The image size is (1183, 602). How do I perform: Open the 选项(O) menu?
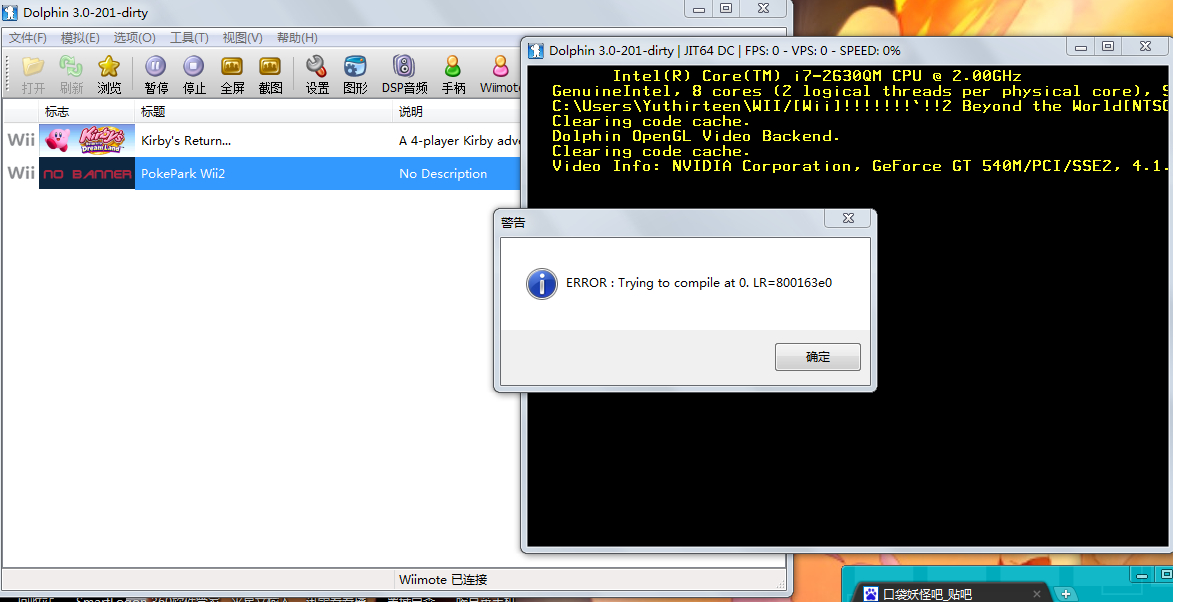[x=134, y=38]
